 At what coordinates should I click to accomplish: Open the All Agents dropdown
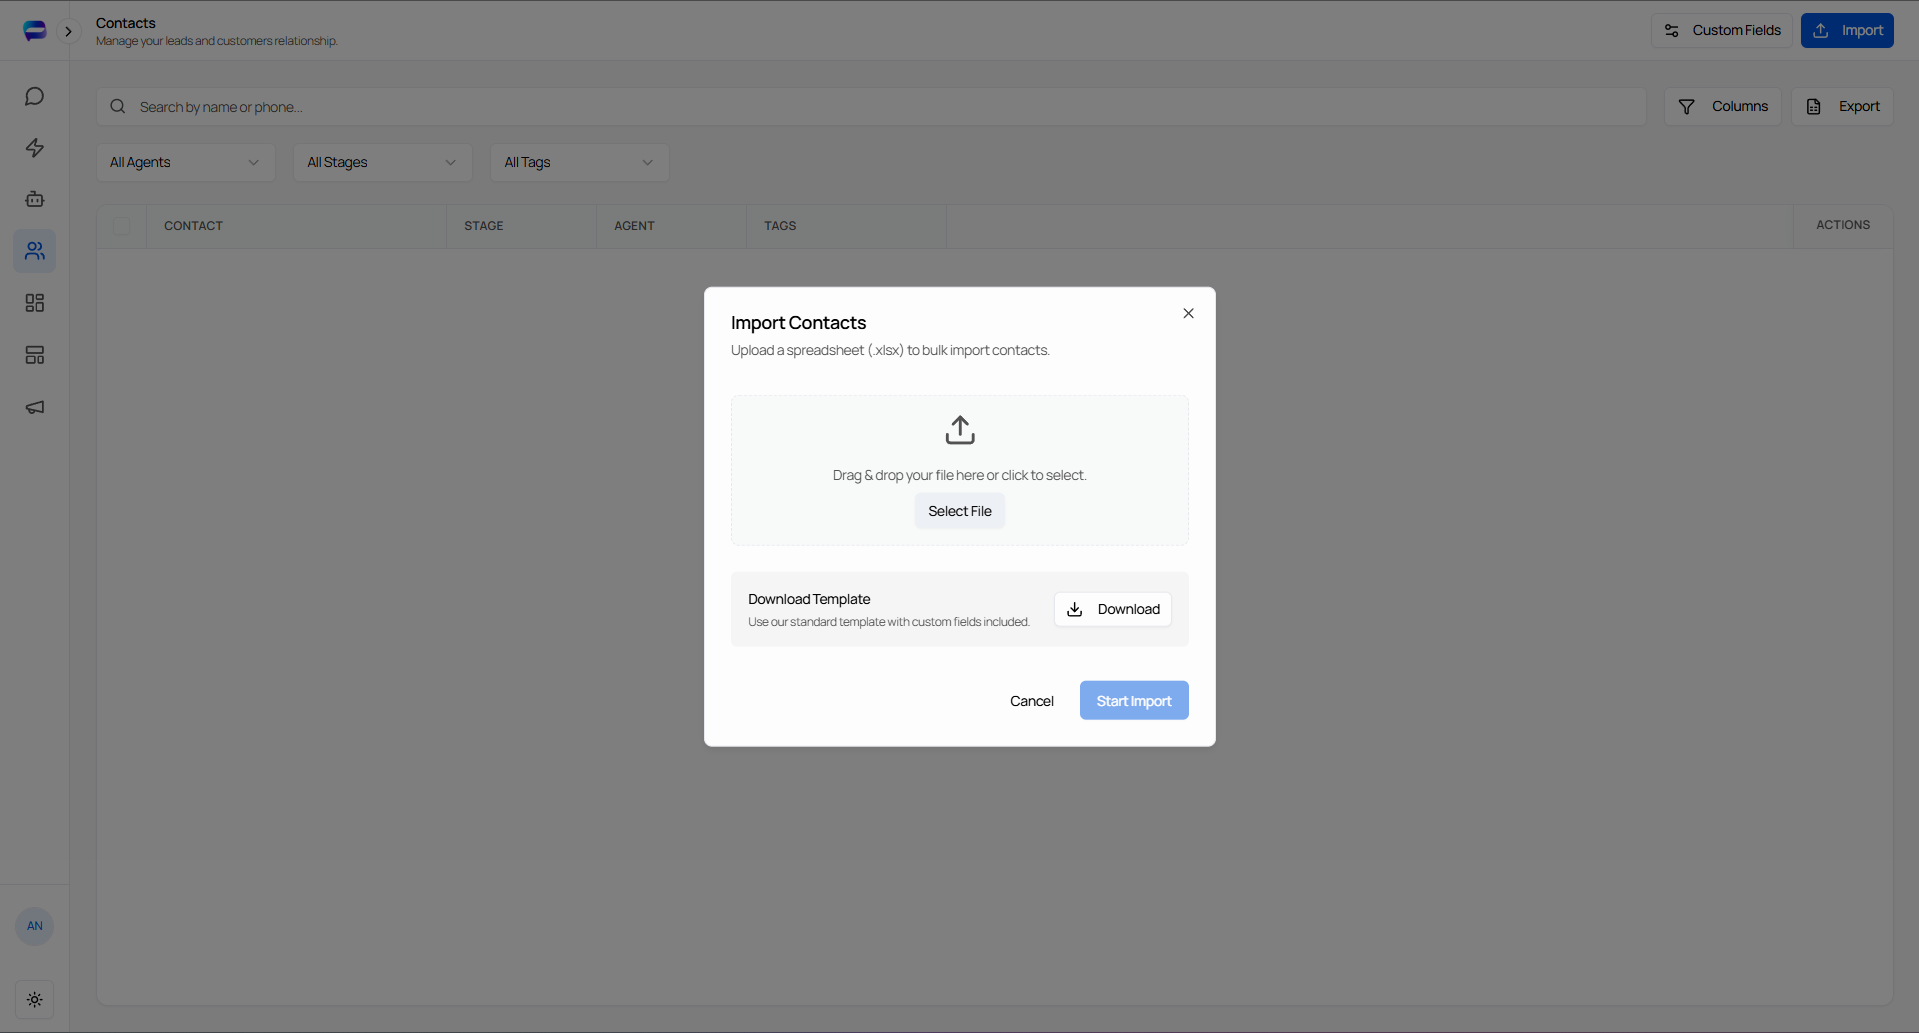tap(185, 162)
